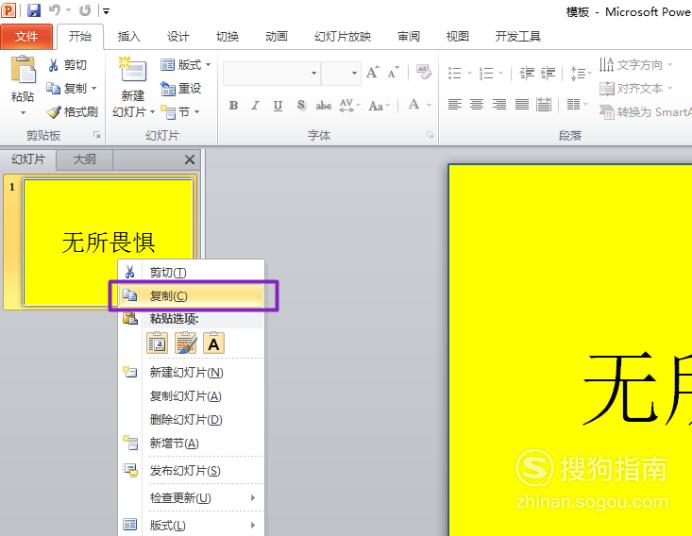Toggle Center text alignment
This screenshot has width=692, height=536.
[477, 105]
